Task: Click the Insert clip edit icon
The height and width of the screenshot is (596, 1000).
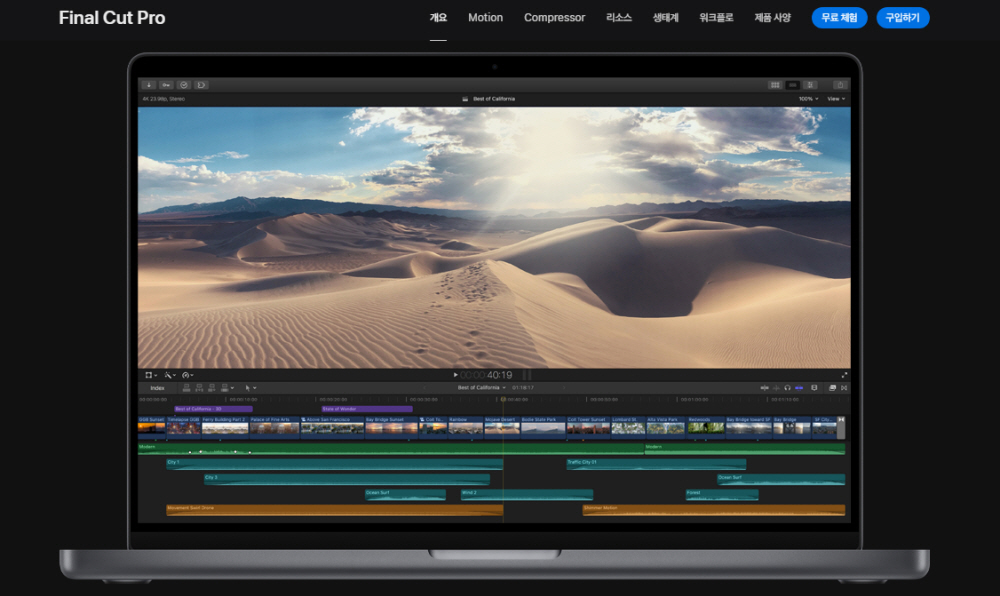Action: click(x=199, y=388)
